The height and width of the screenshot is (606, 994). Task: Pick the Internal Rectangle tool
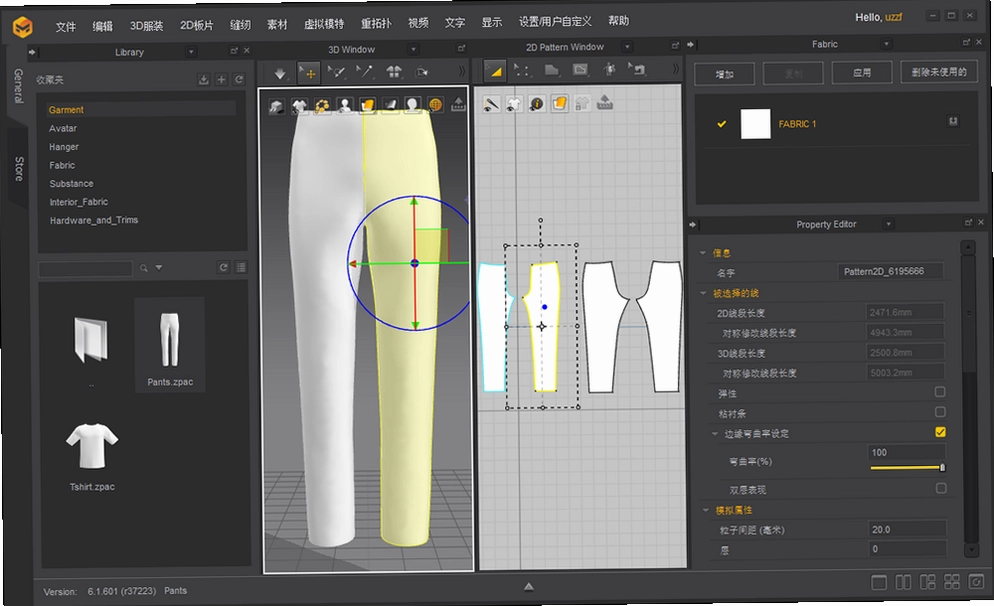click(580, 69)
